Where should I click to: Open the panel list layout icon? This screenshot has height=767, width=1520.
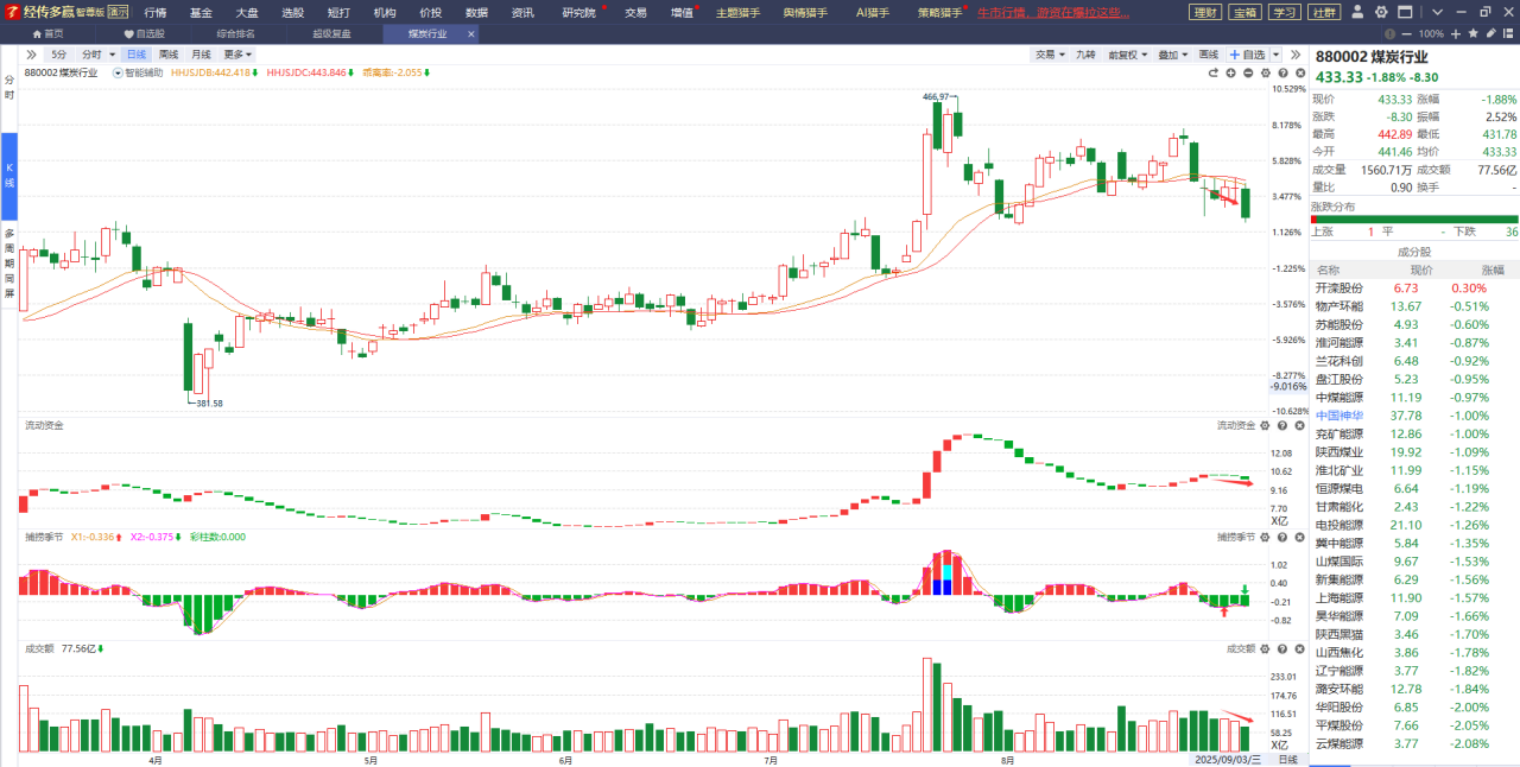[1508, 34]
